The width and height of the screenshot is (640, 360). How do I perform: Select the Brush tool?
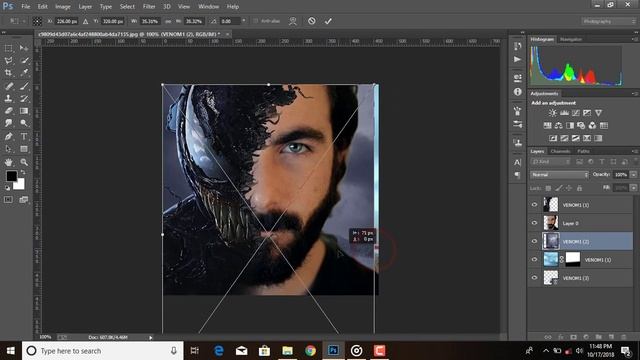coord(24,86)
